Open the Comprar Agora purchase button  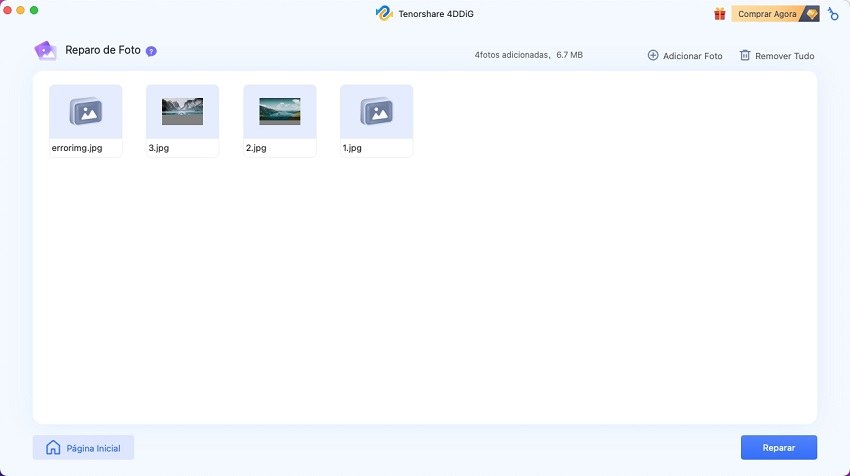(775, 14)
